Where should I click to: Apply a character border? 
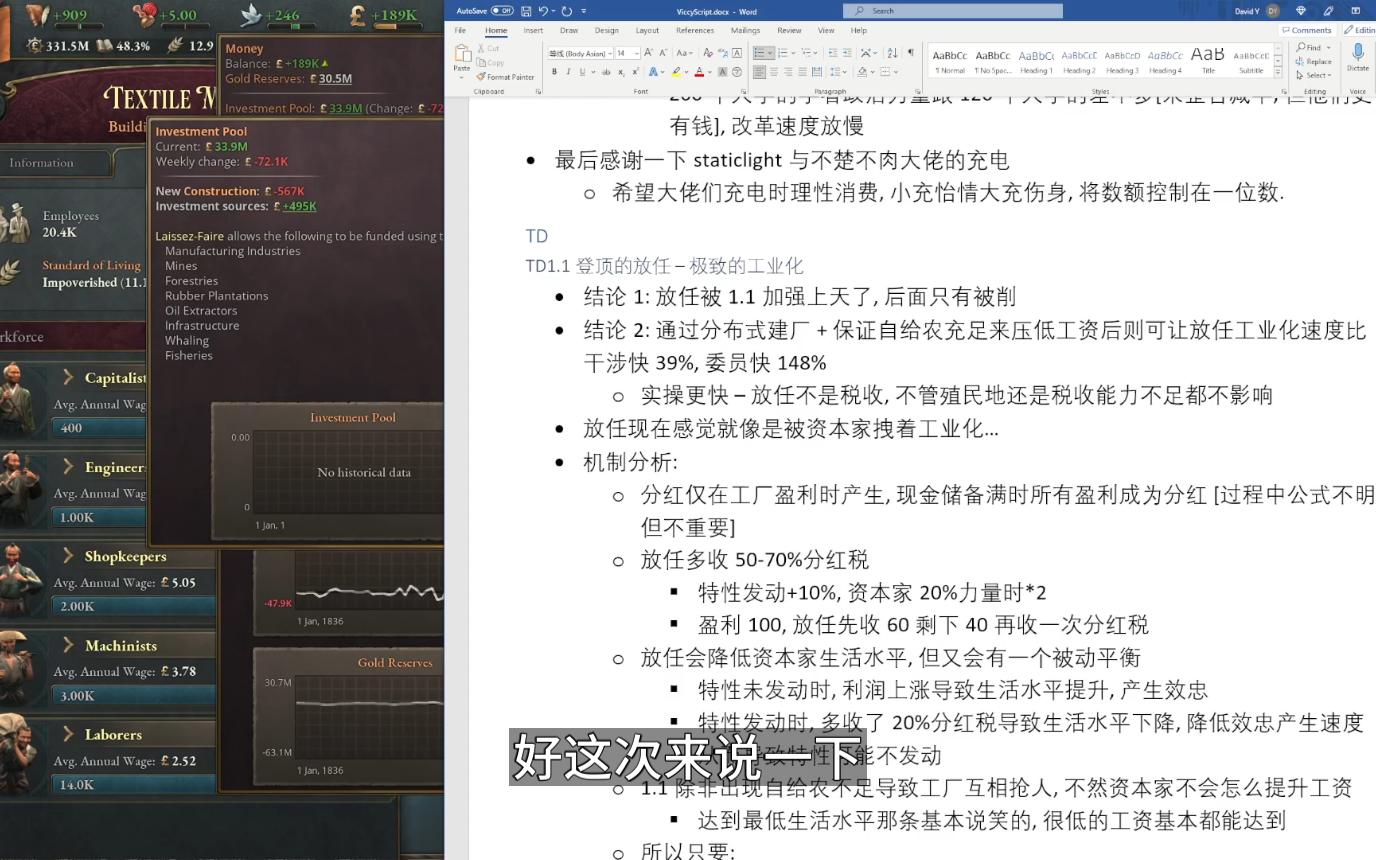(x=737, y=52)
